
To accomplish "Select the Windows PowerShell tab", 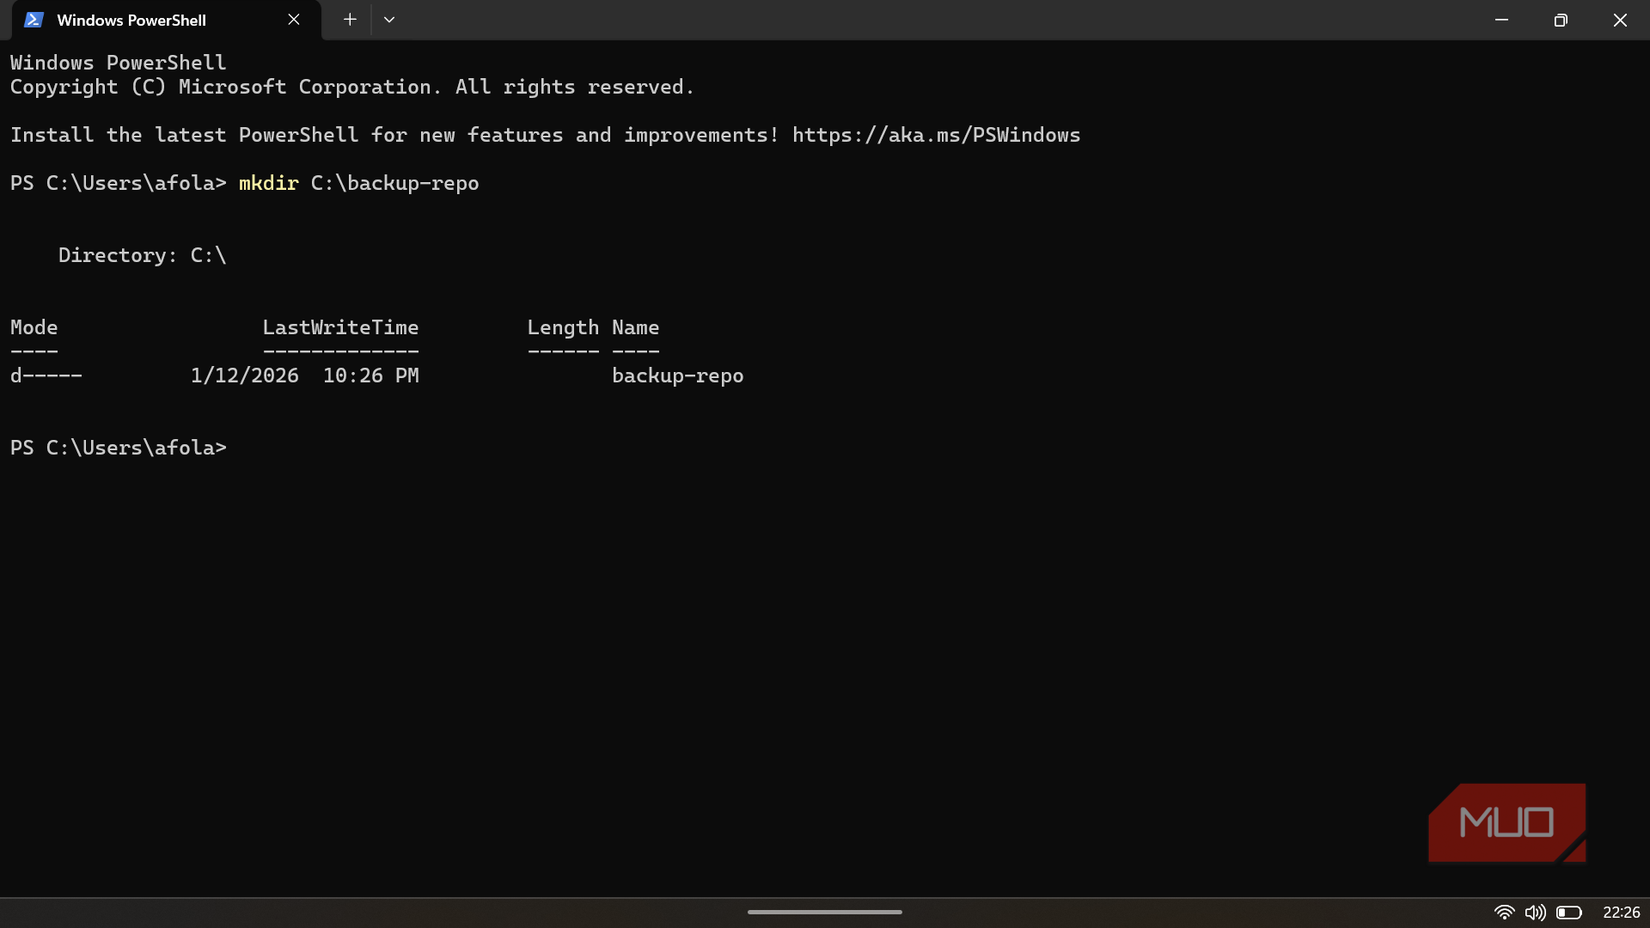I will coord(150,19).
